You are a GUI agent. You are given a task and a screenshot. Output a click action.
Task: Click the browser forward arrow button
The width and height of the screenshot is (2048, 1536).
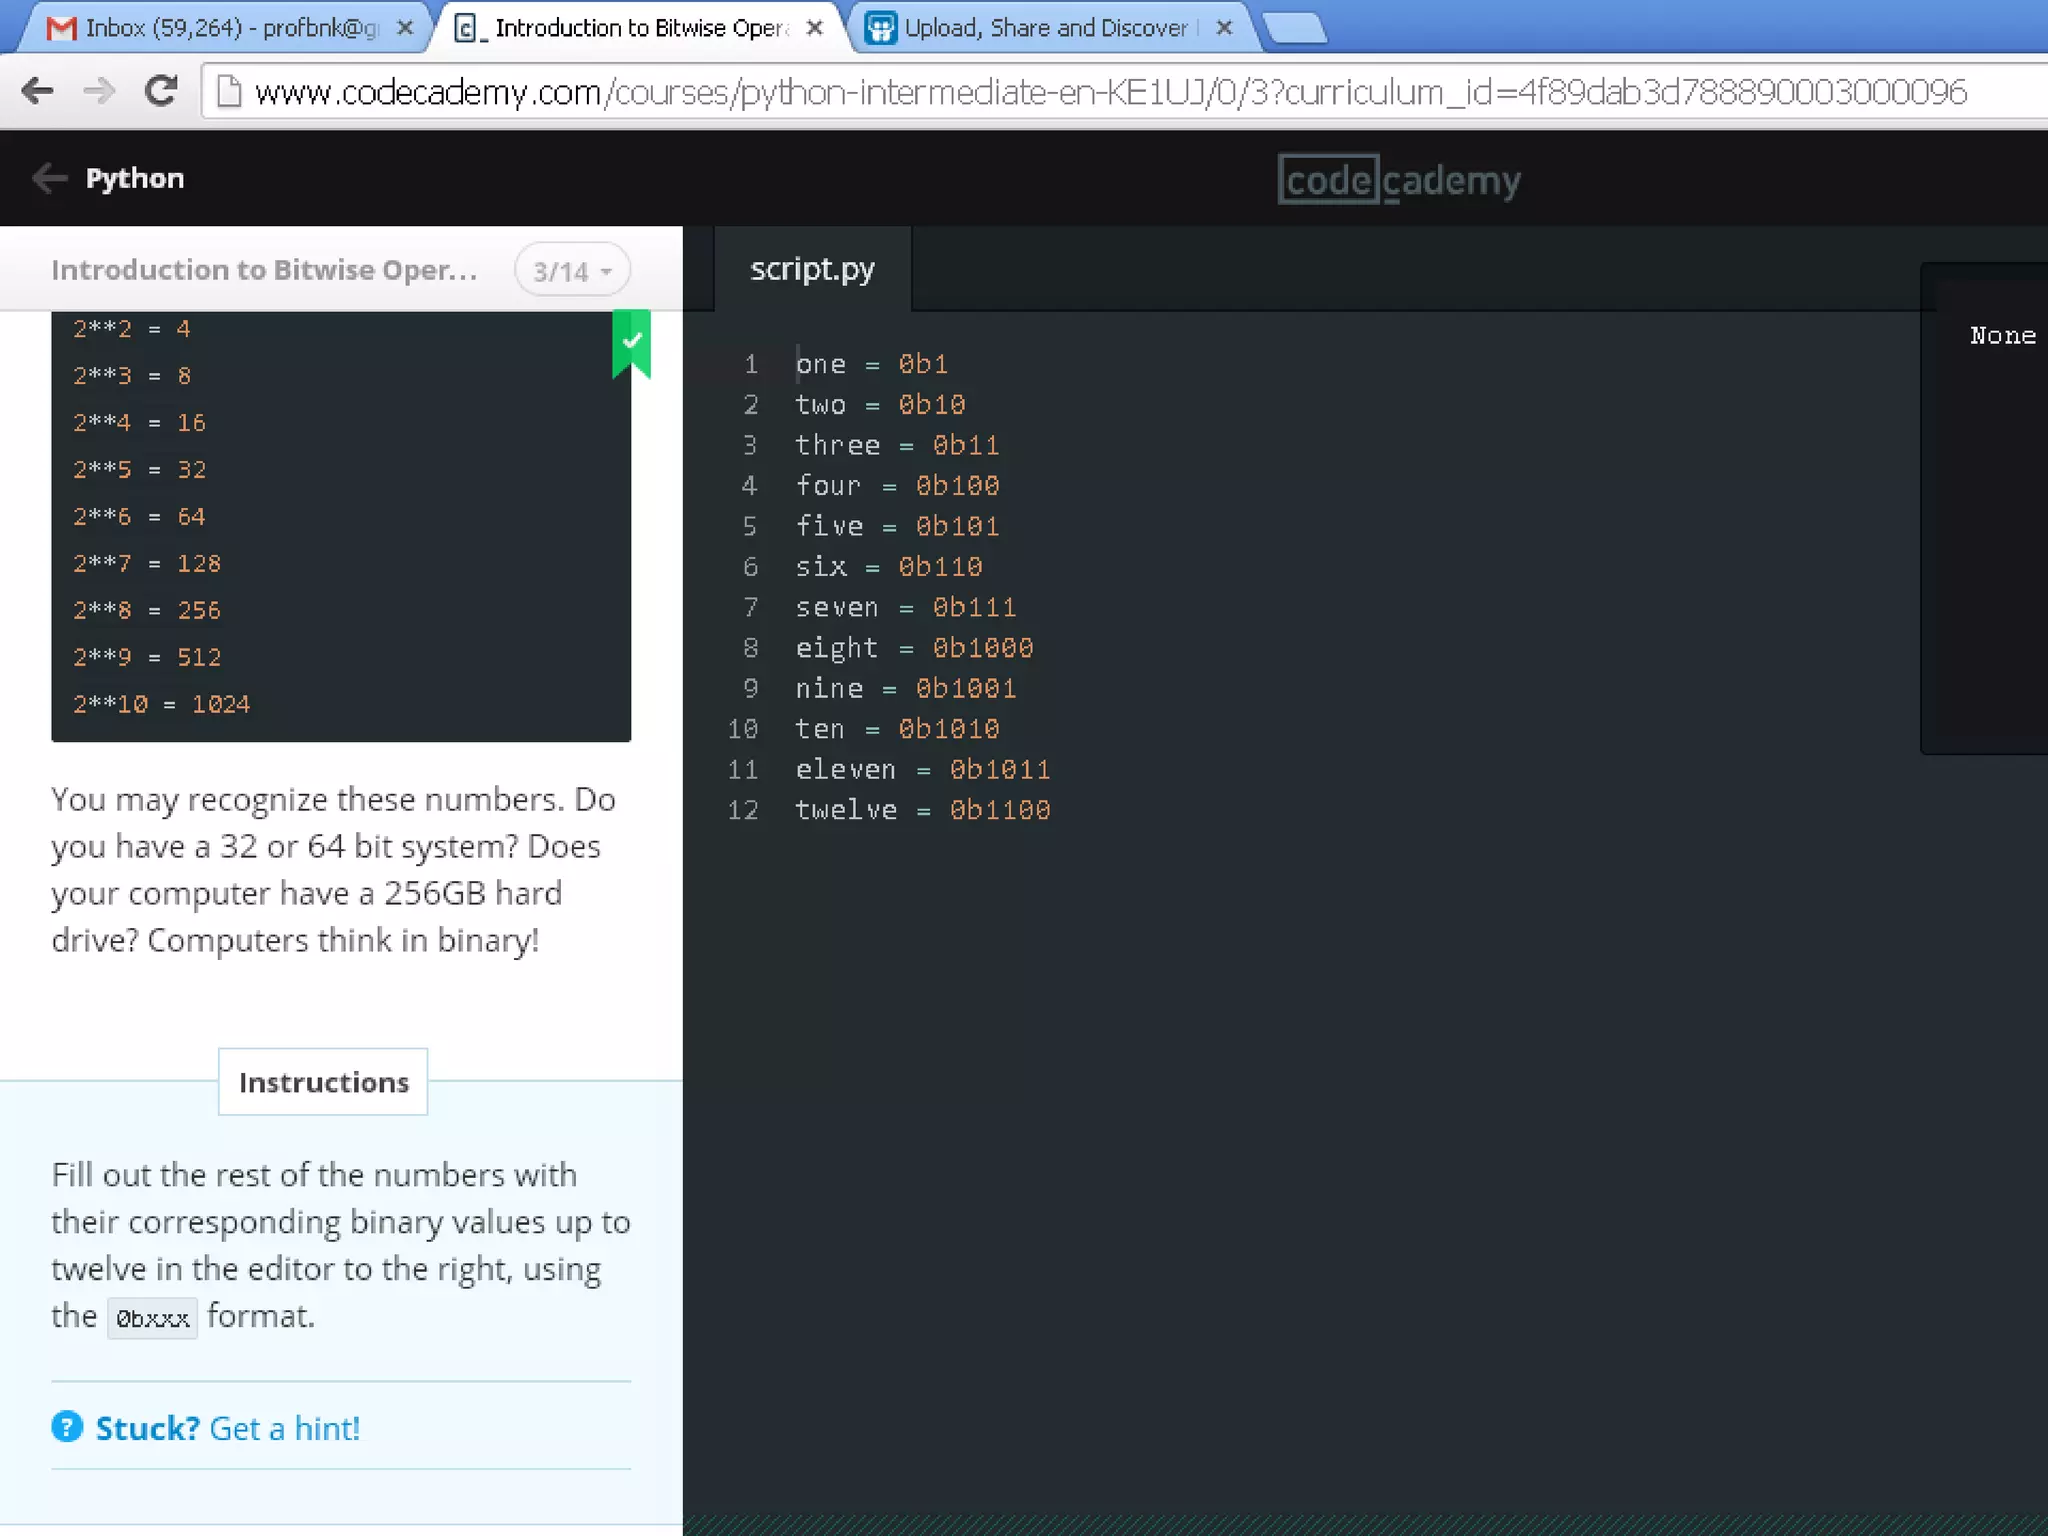(99, 91)
